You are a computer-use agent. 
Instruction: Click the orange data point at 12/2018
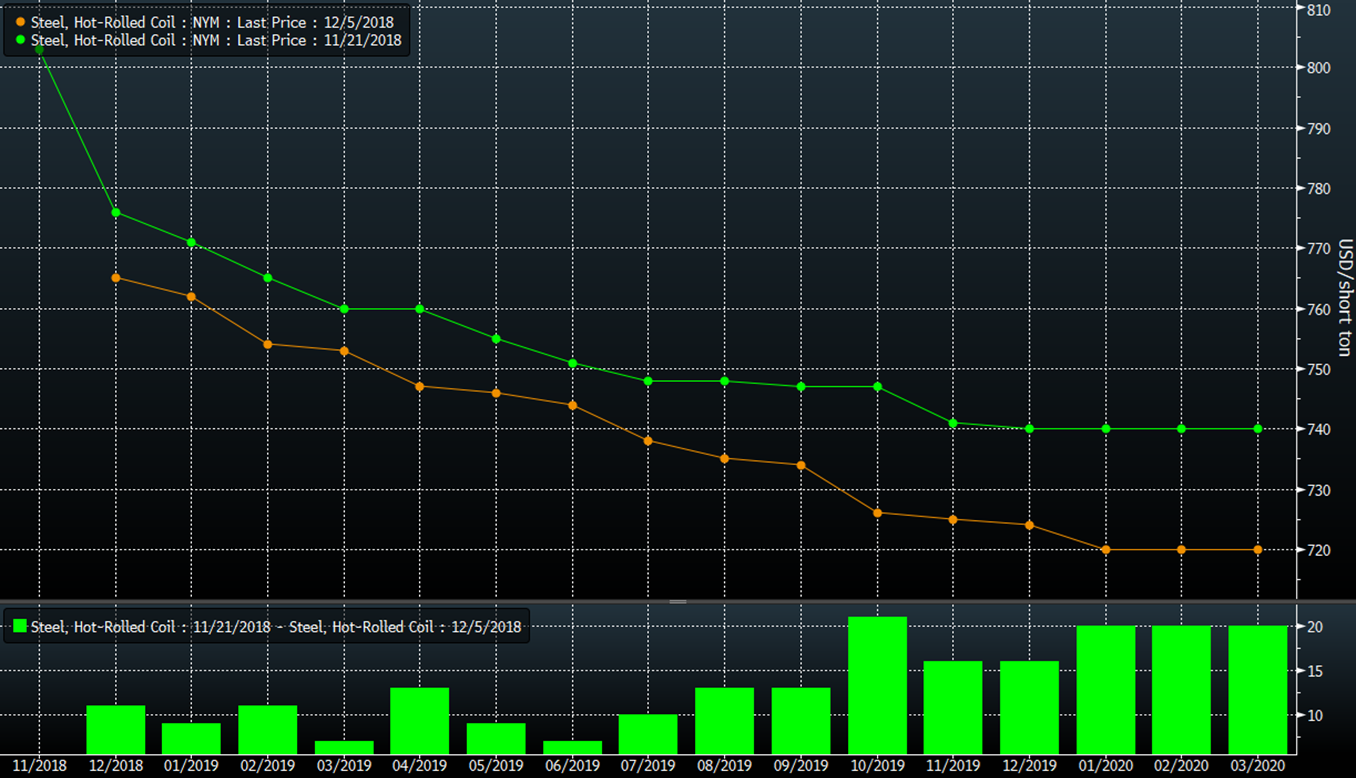tap(116, 278)
